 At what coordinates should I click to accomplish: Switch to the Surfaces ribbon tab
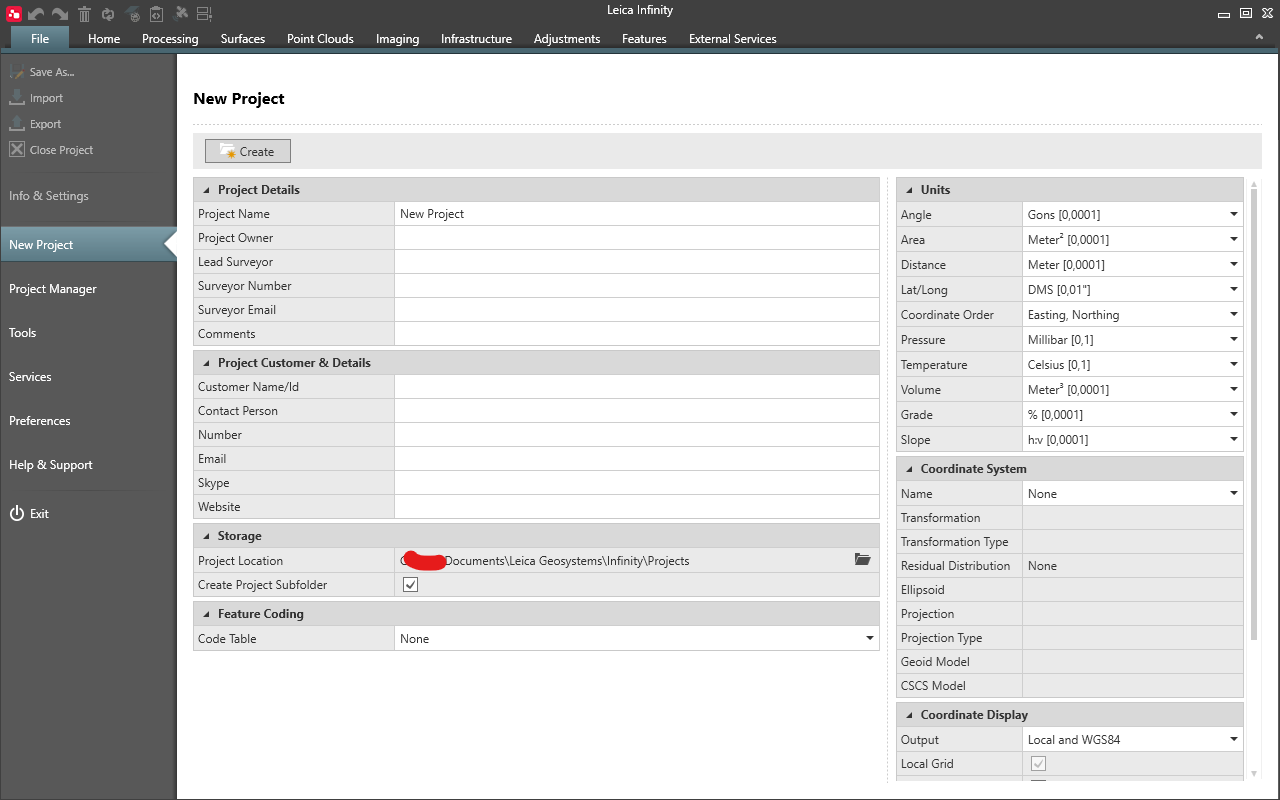(x=243, y=38)
